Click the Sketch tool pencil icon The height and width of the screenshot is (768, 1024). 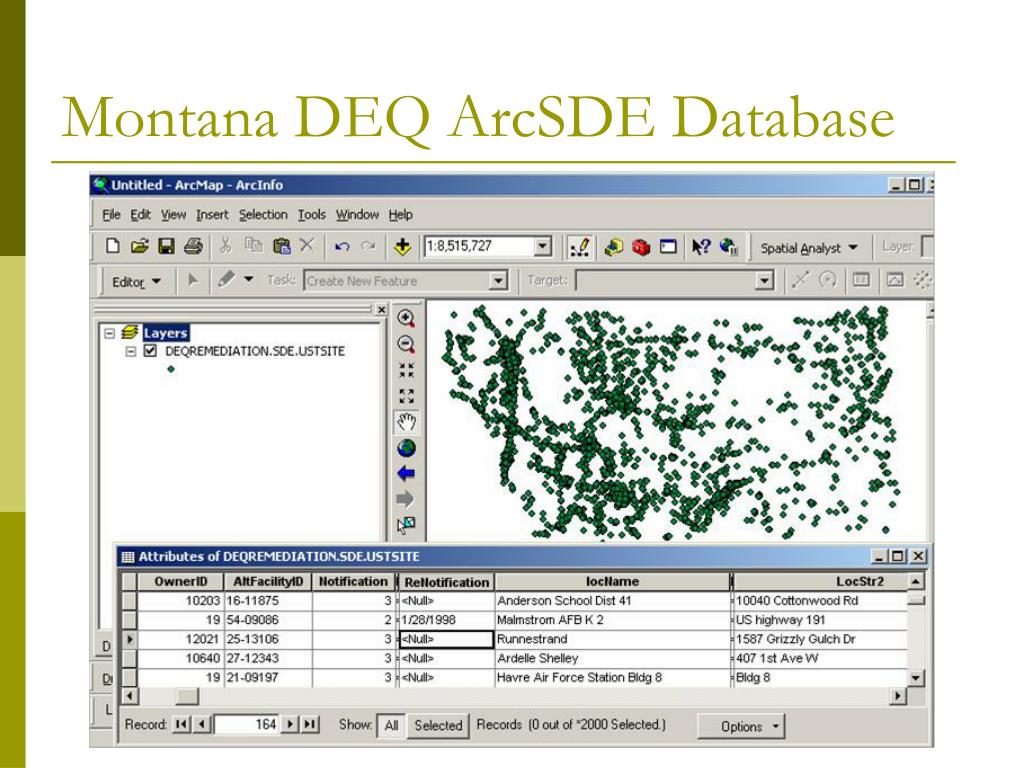(x=226, y=280)
